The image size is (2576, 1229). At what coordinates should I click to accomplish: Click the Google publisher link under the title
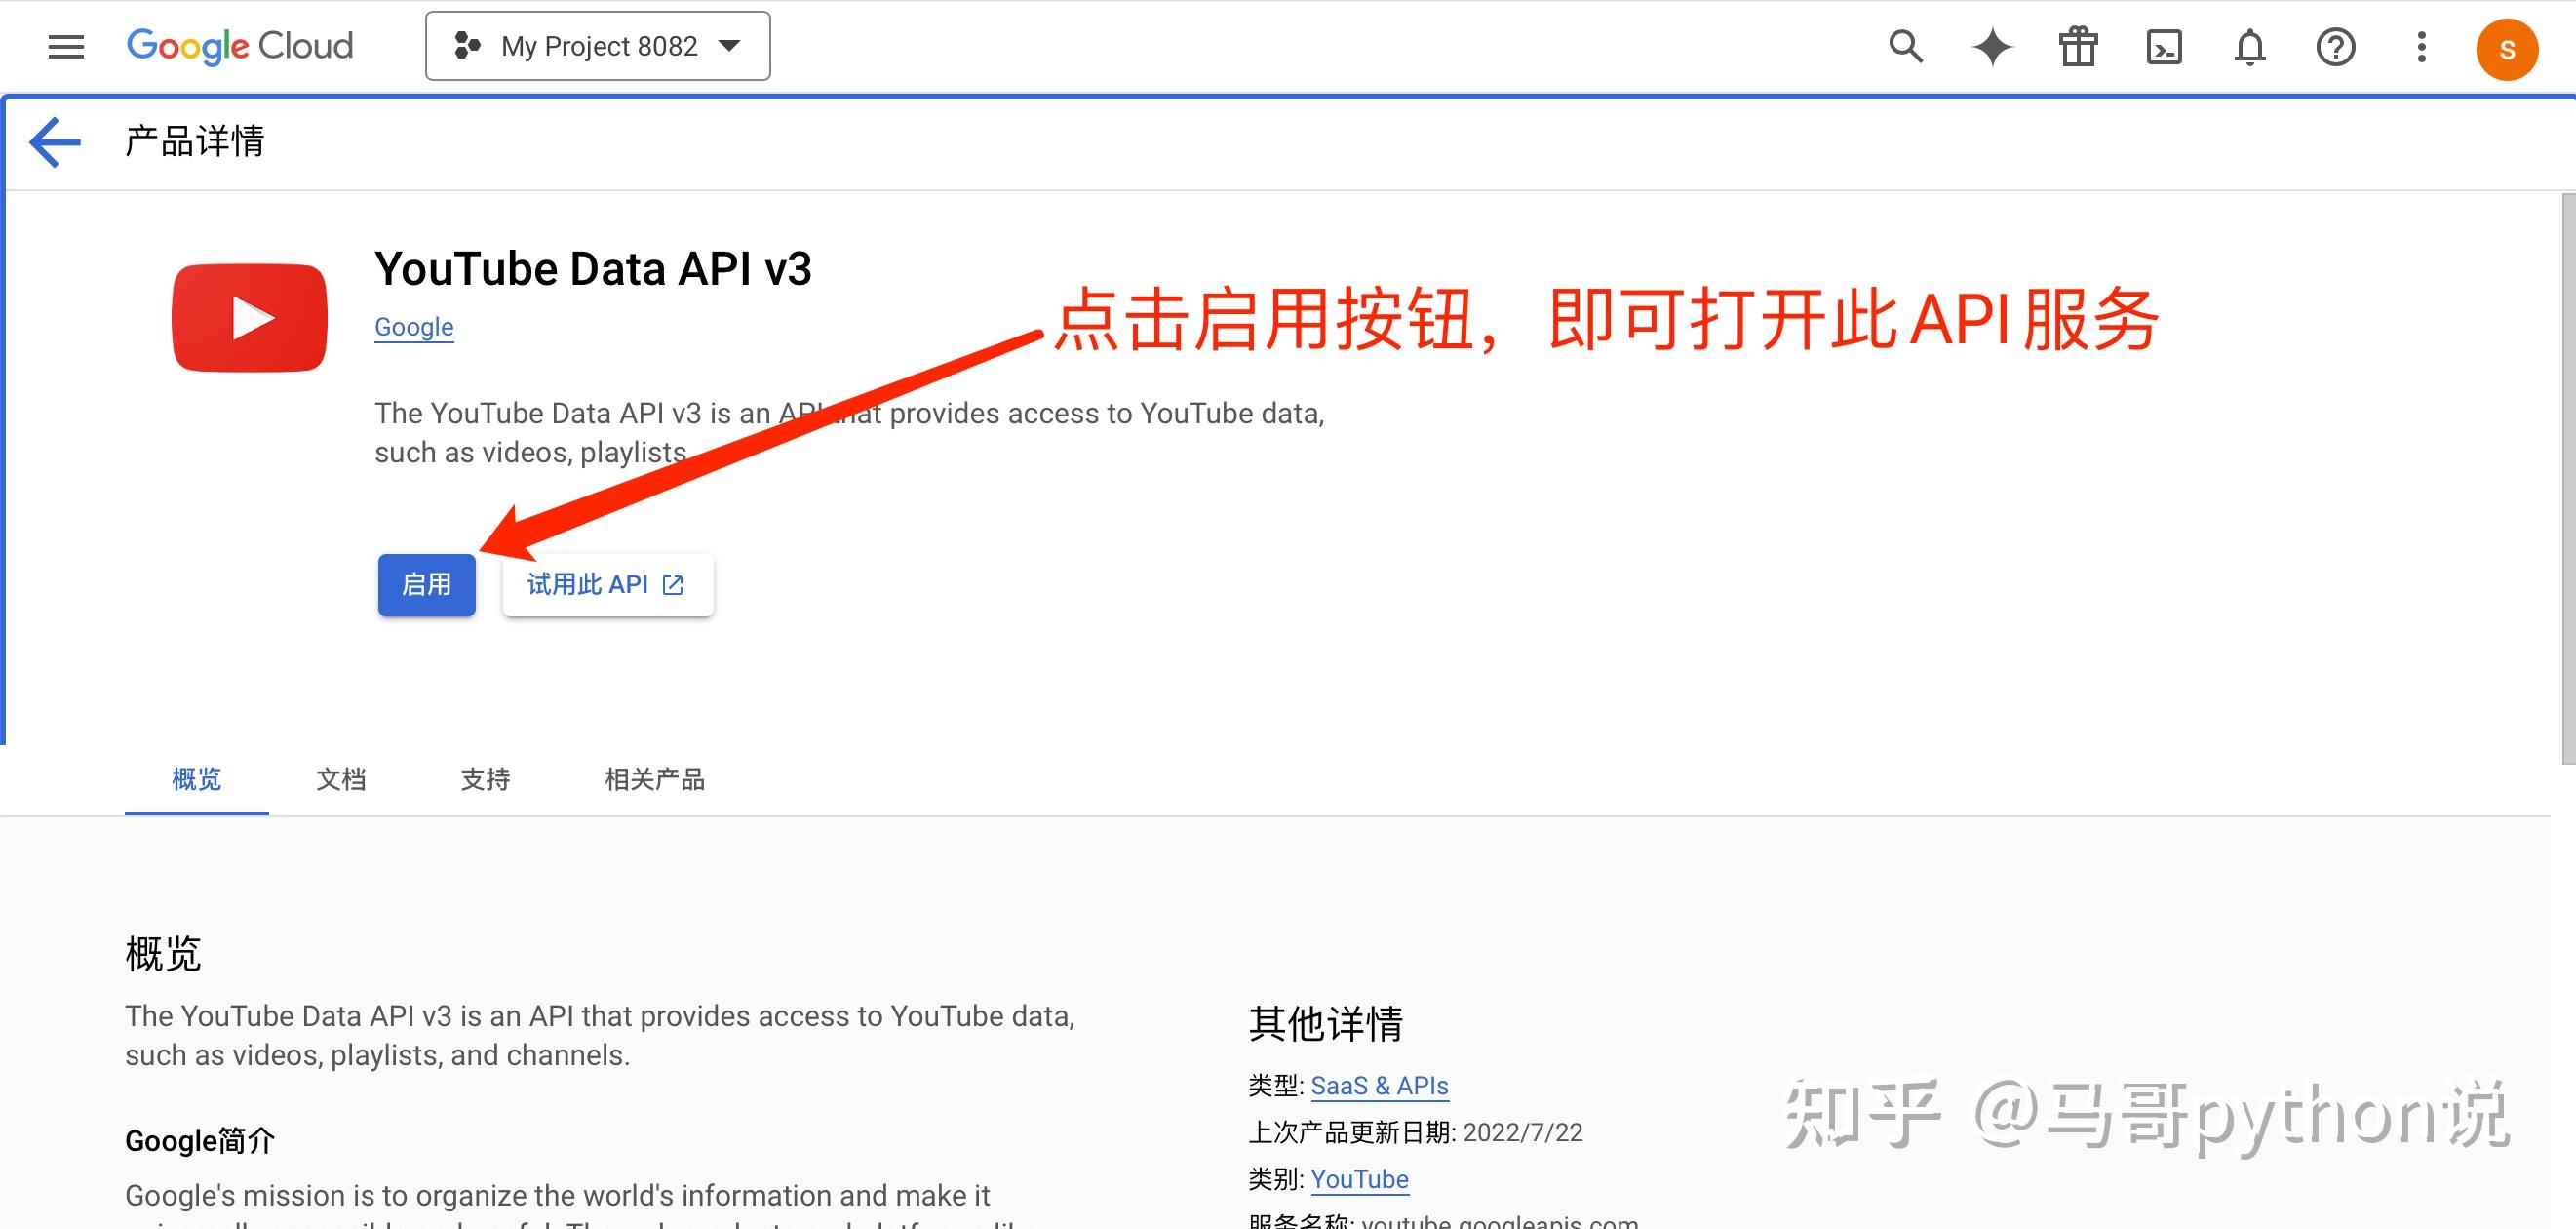[413, 327]
